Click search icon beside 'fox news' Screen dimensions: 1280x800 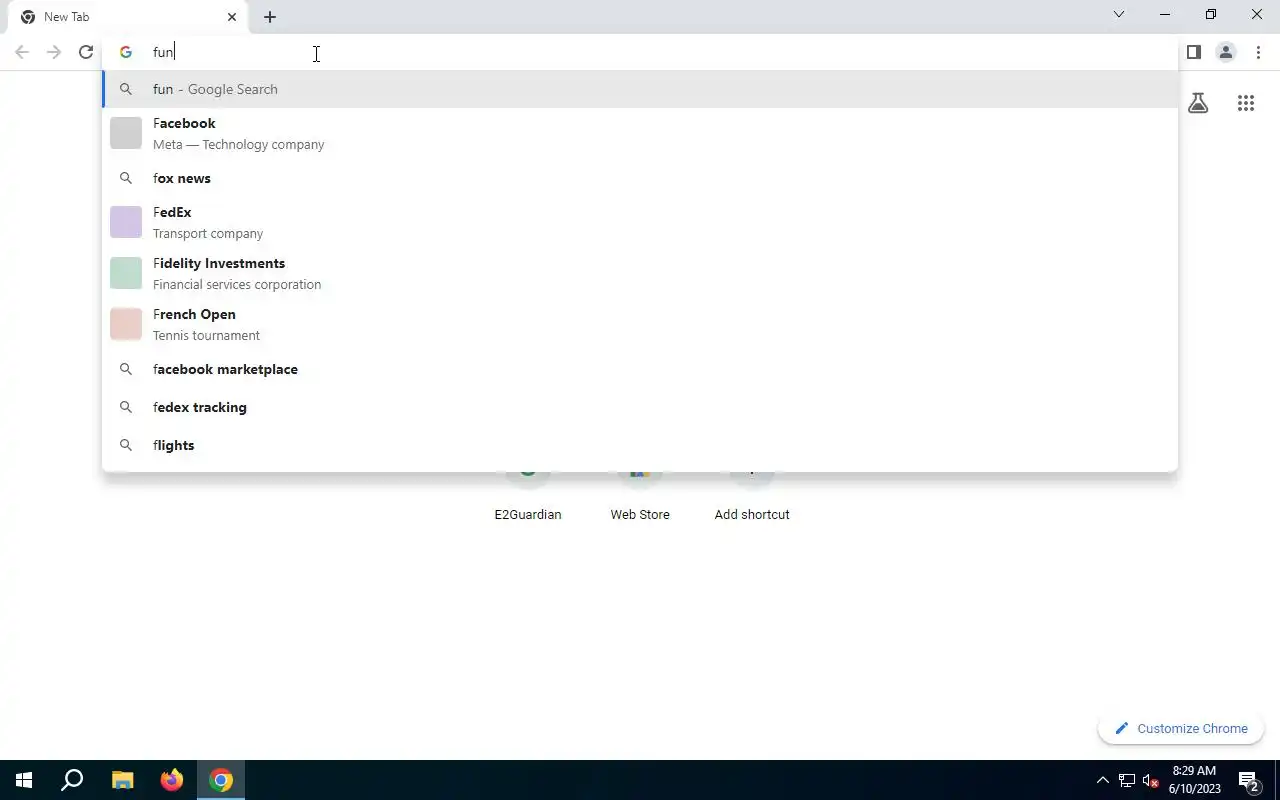point(126,178)
